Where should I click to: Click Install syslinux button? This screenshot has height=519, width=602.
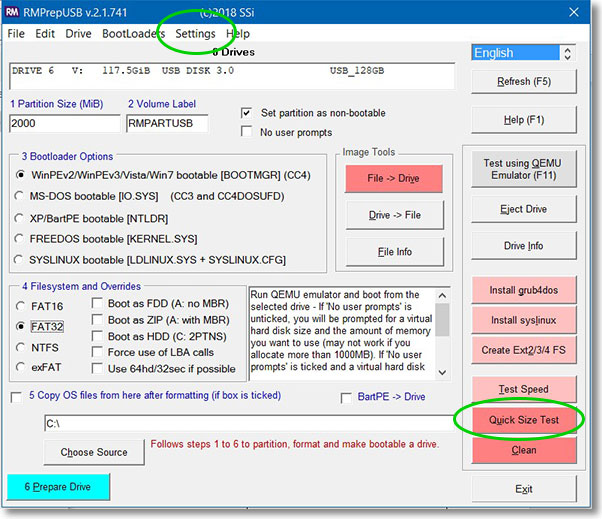tap(524, 320)
